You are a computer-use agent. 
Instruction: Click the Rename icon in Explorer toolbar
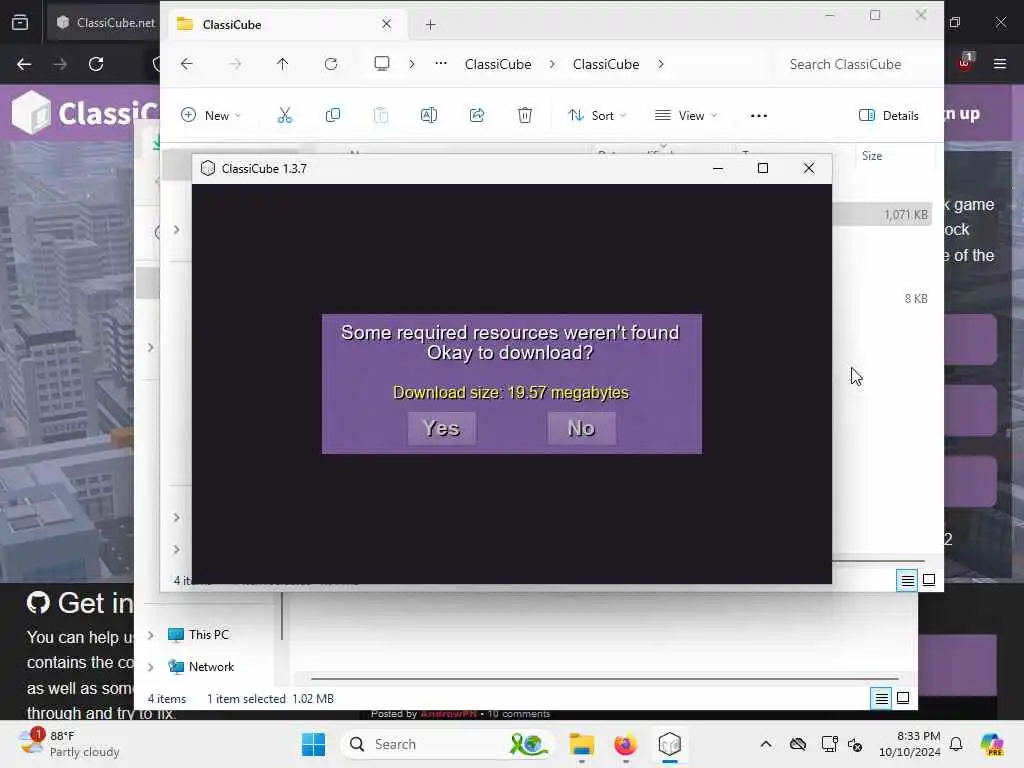[428, 116]
